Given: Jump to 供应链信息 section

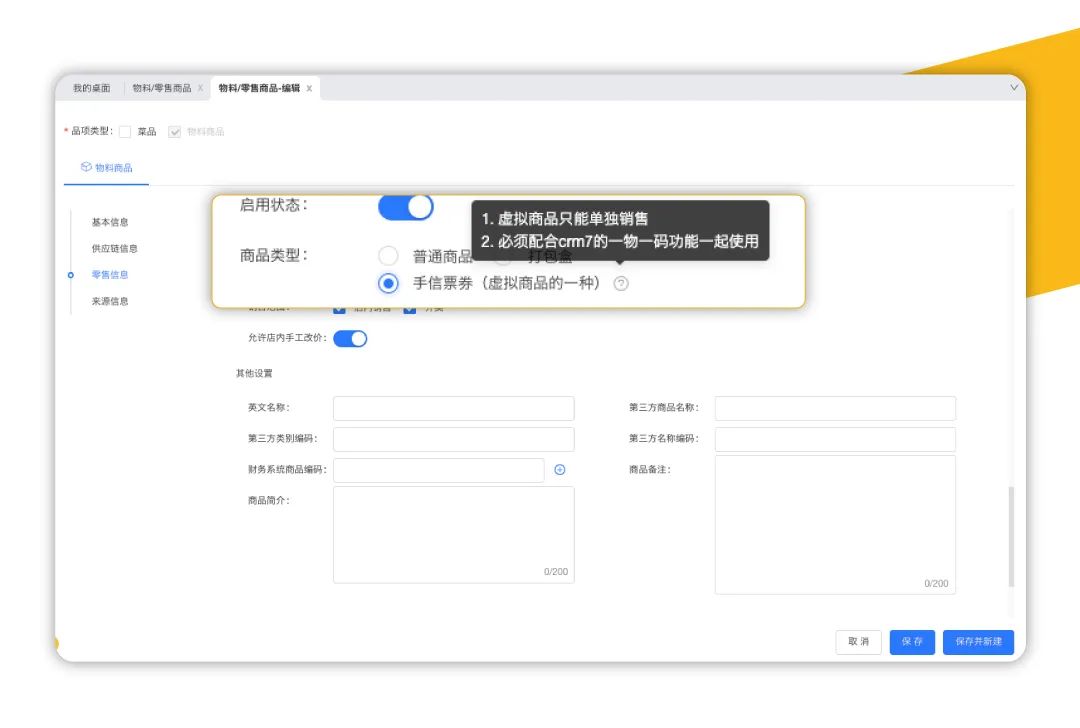Looking at the screenshot, I should [x=114, y=248].
